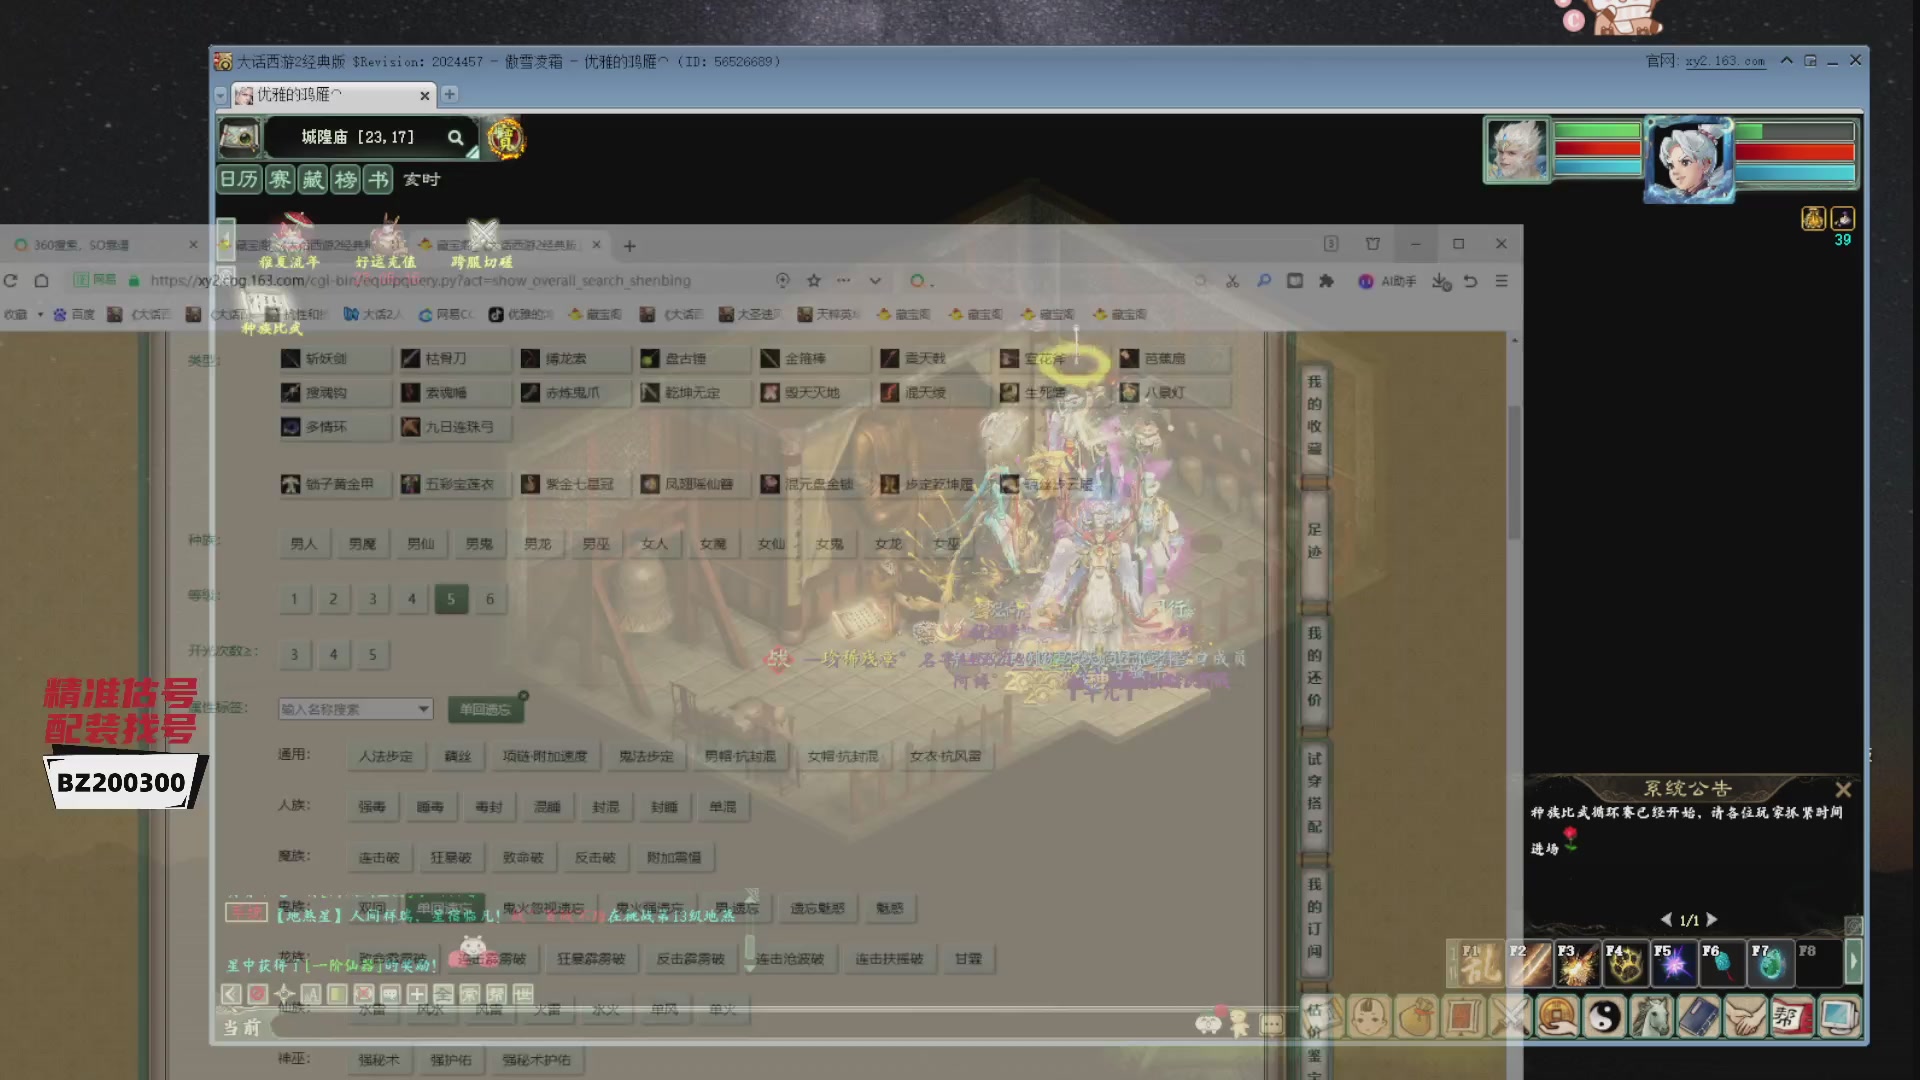Toggle the 女仙 race filter

(771, 544)
